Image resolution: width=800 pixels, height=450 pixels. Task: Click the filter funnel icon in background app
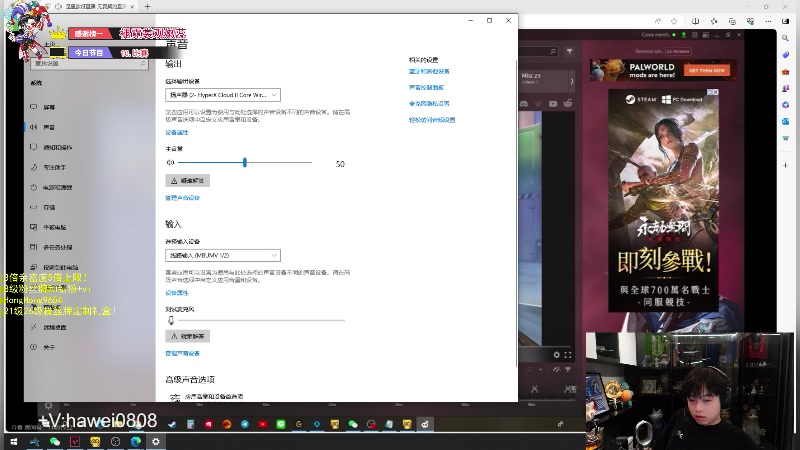569,52
